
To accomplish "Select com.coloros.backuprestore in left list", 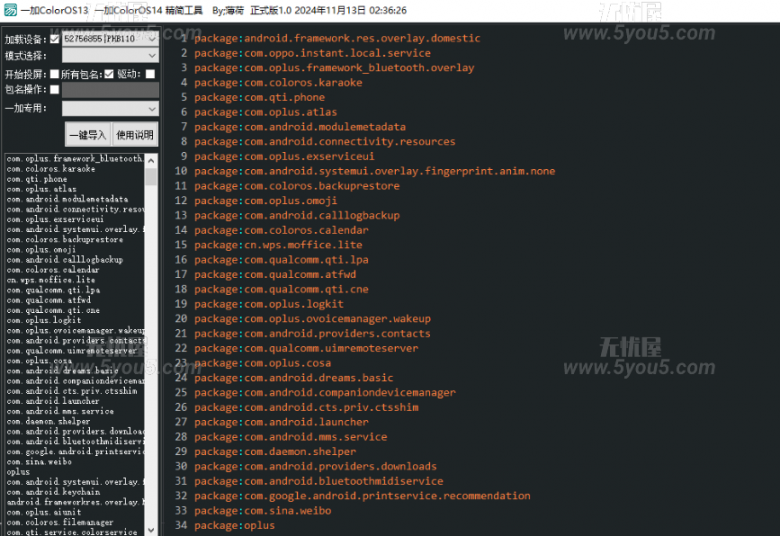I will (65, 240).
